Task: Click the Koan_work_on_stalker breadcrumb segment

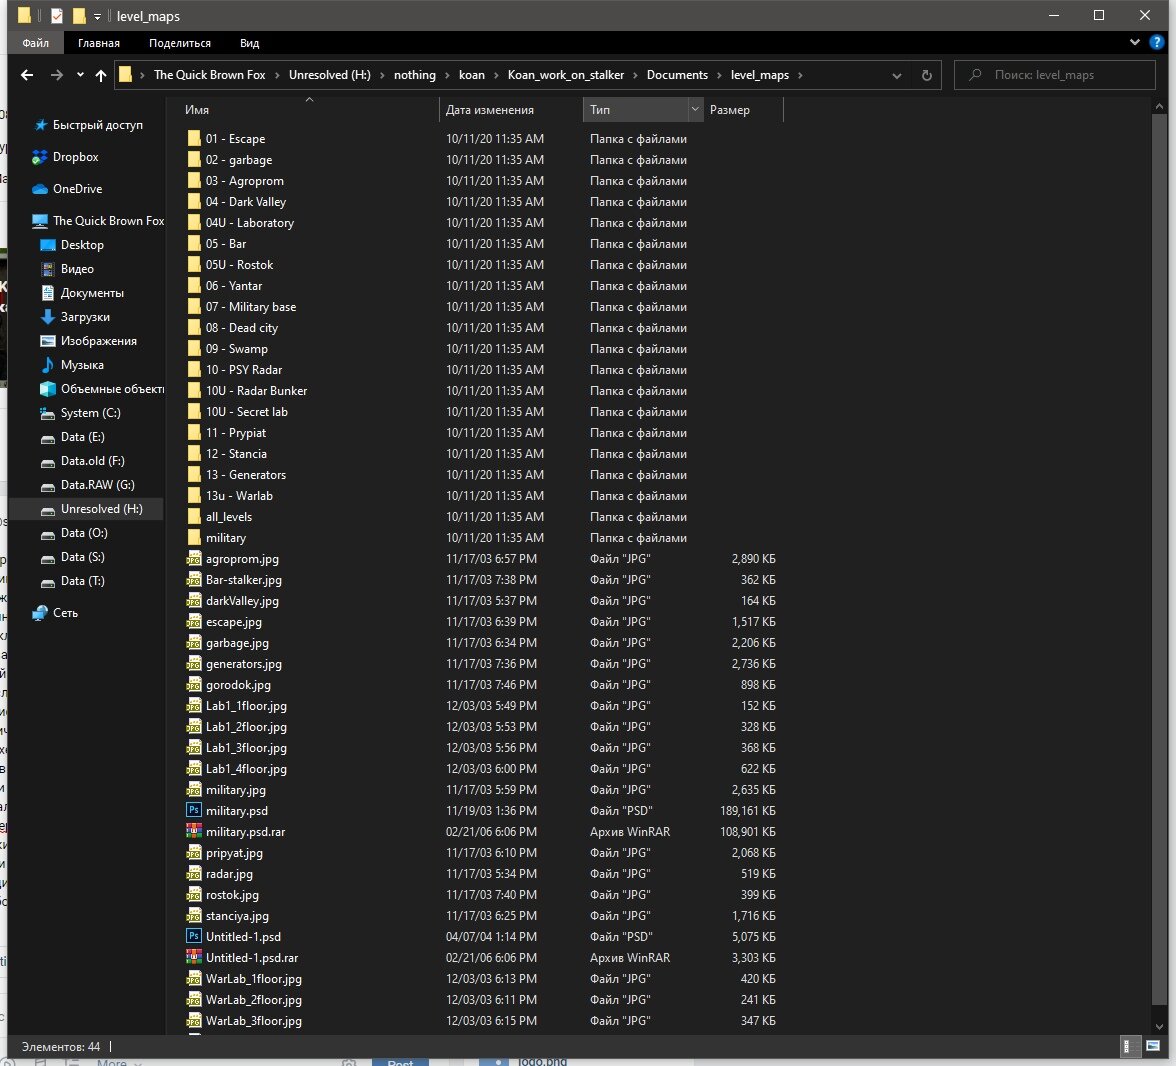Action: coord(566,75)
